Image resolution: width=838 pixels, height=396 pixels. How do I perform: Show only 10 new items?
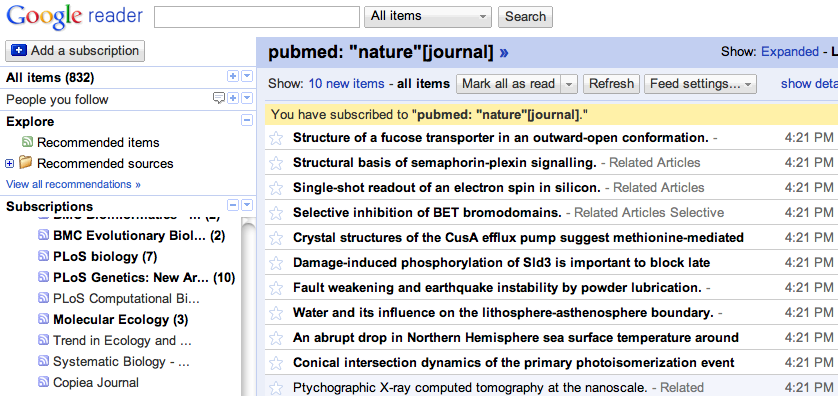(x=346, y=84)
